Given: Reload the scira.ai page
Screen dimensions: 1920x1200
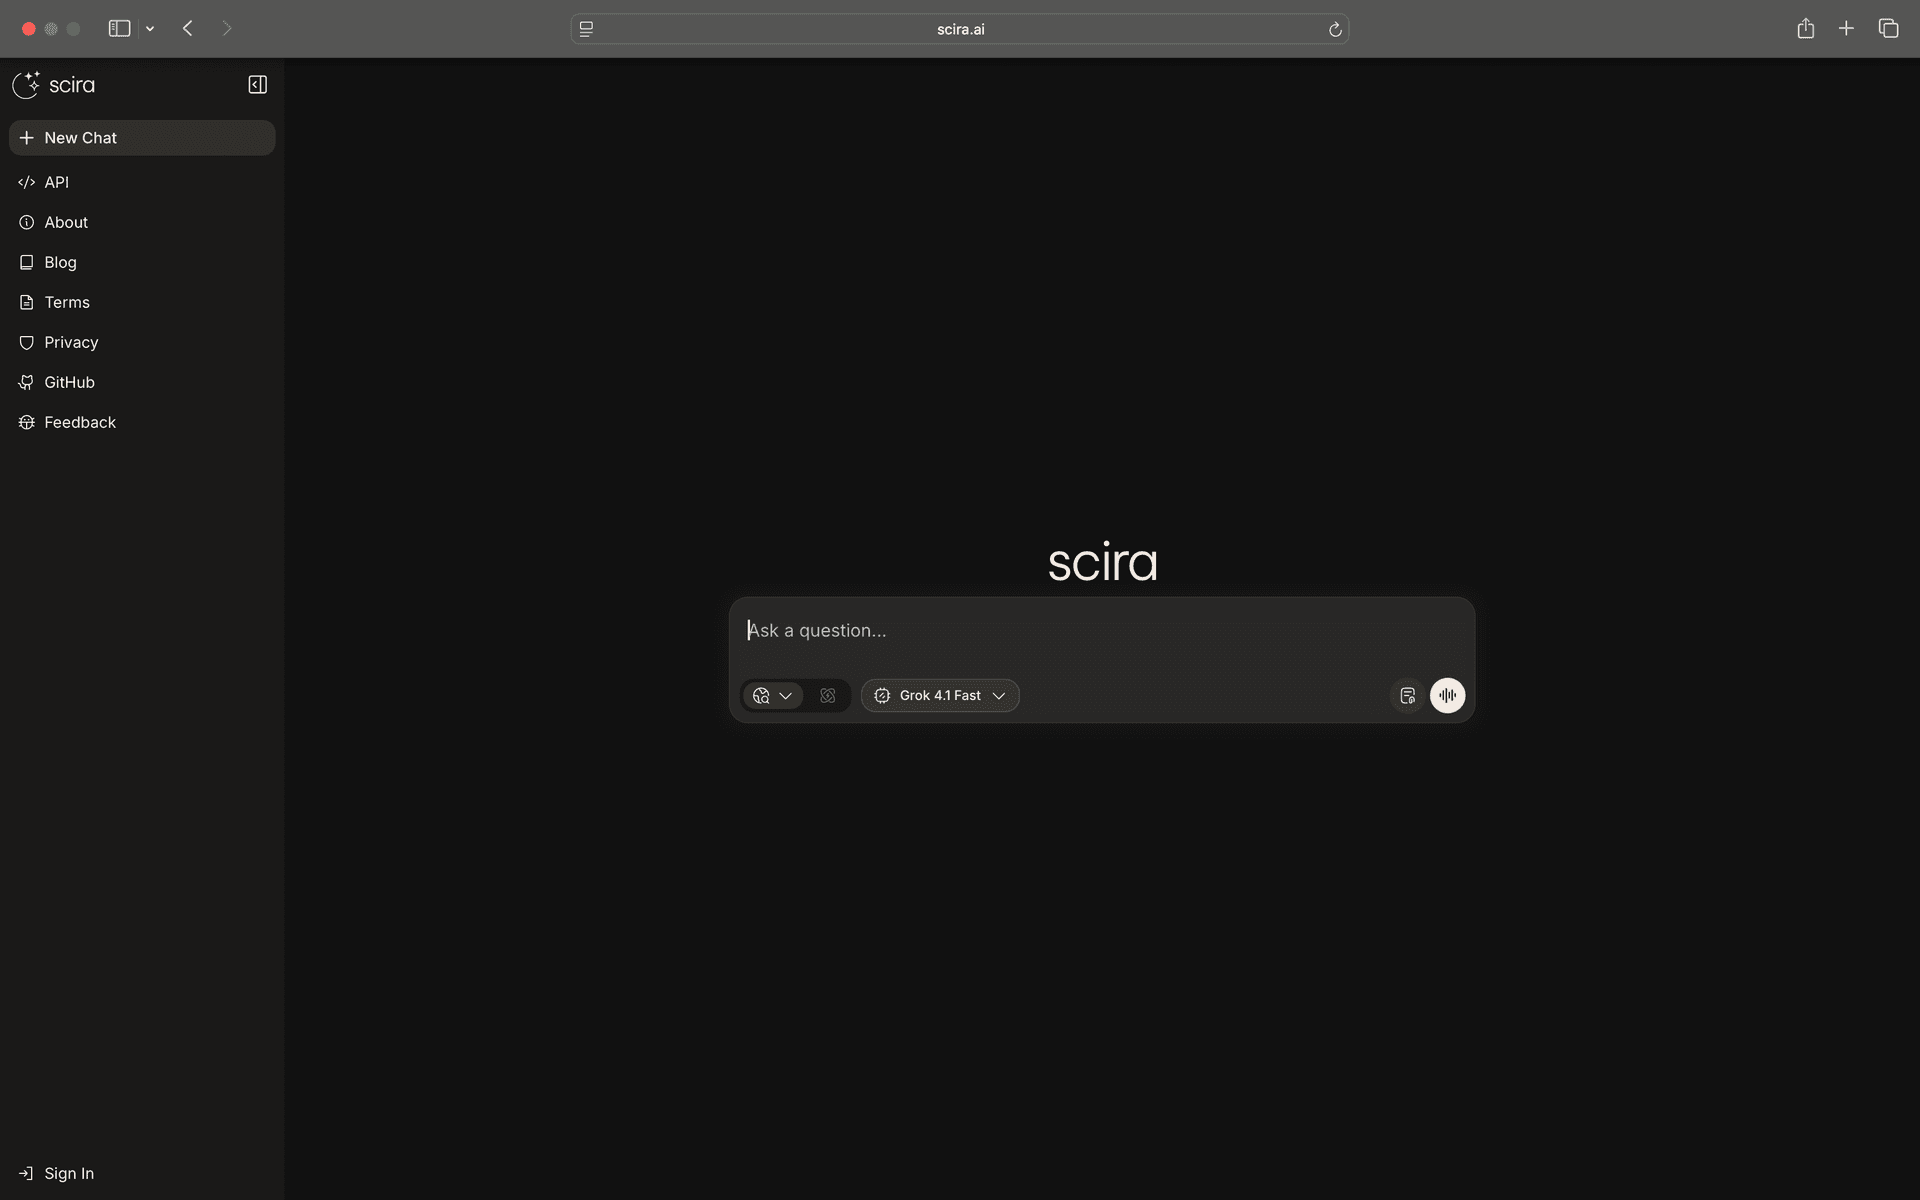Looking at the screenshot, I should tap(1335, 29).
